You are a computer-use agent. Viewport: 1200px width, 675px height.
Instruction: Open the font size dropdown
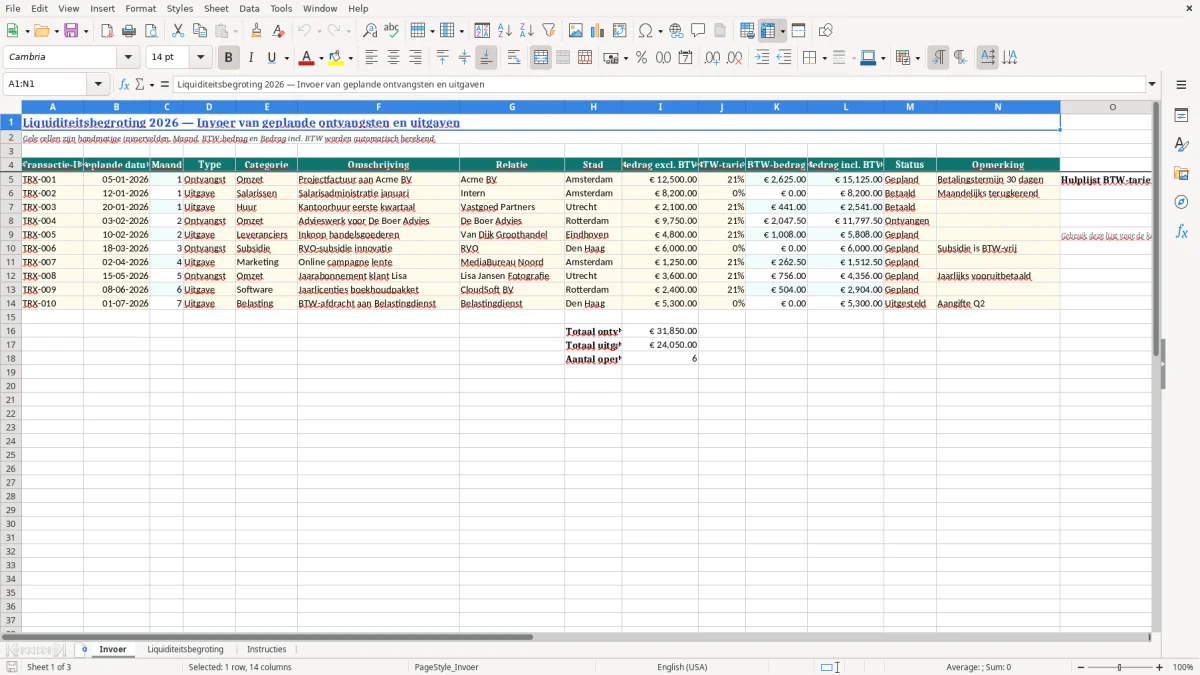click(x=200, y=57)
